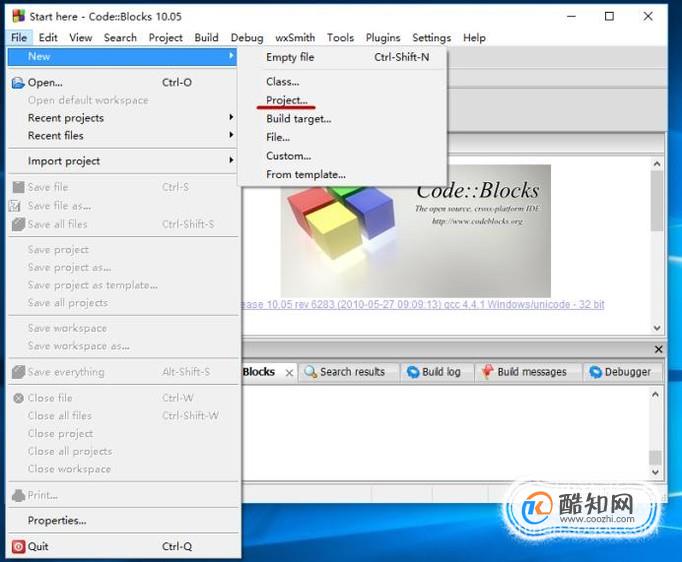
Task: Select Recent projects entry
Action: point(123,118)
